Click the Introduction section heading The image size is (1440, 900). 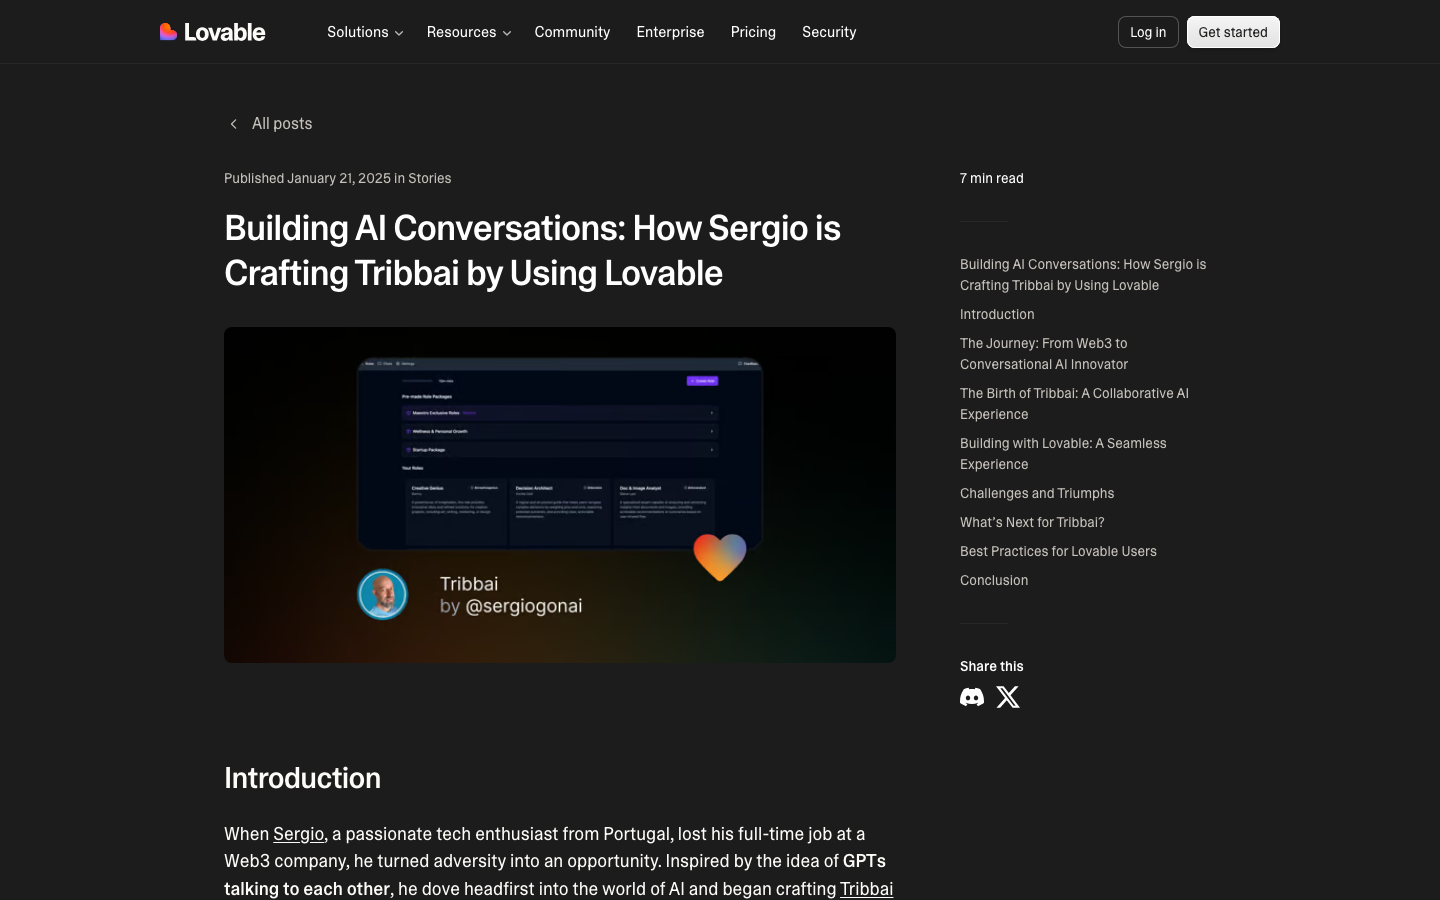pos(302,778)
